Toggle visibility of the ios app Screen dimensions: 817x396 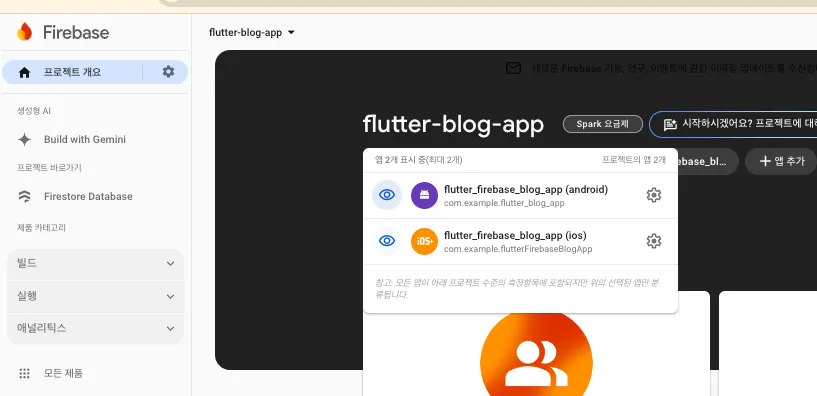coord(387,241)
